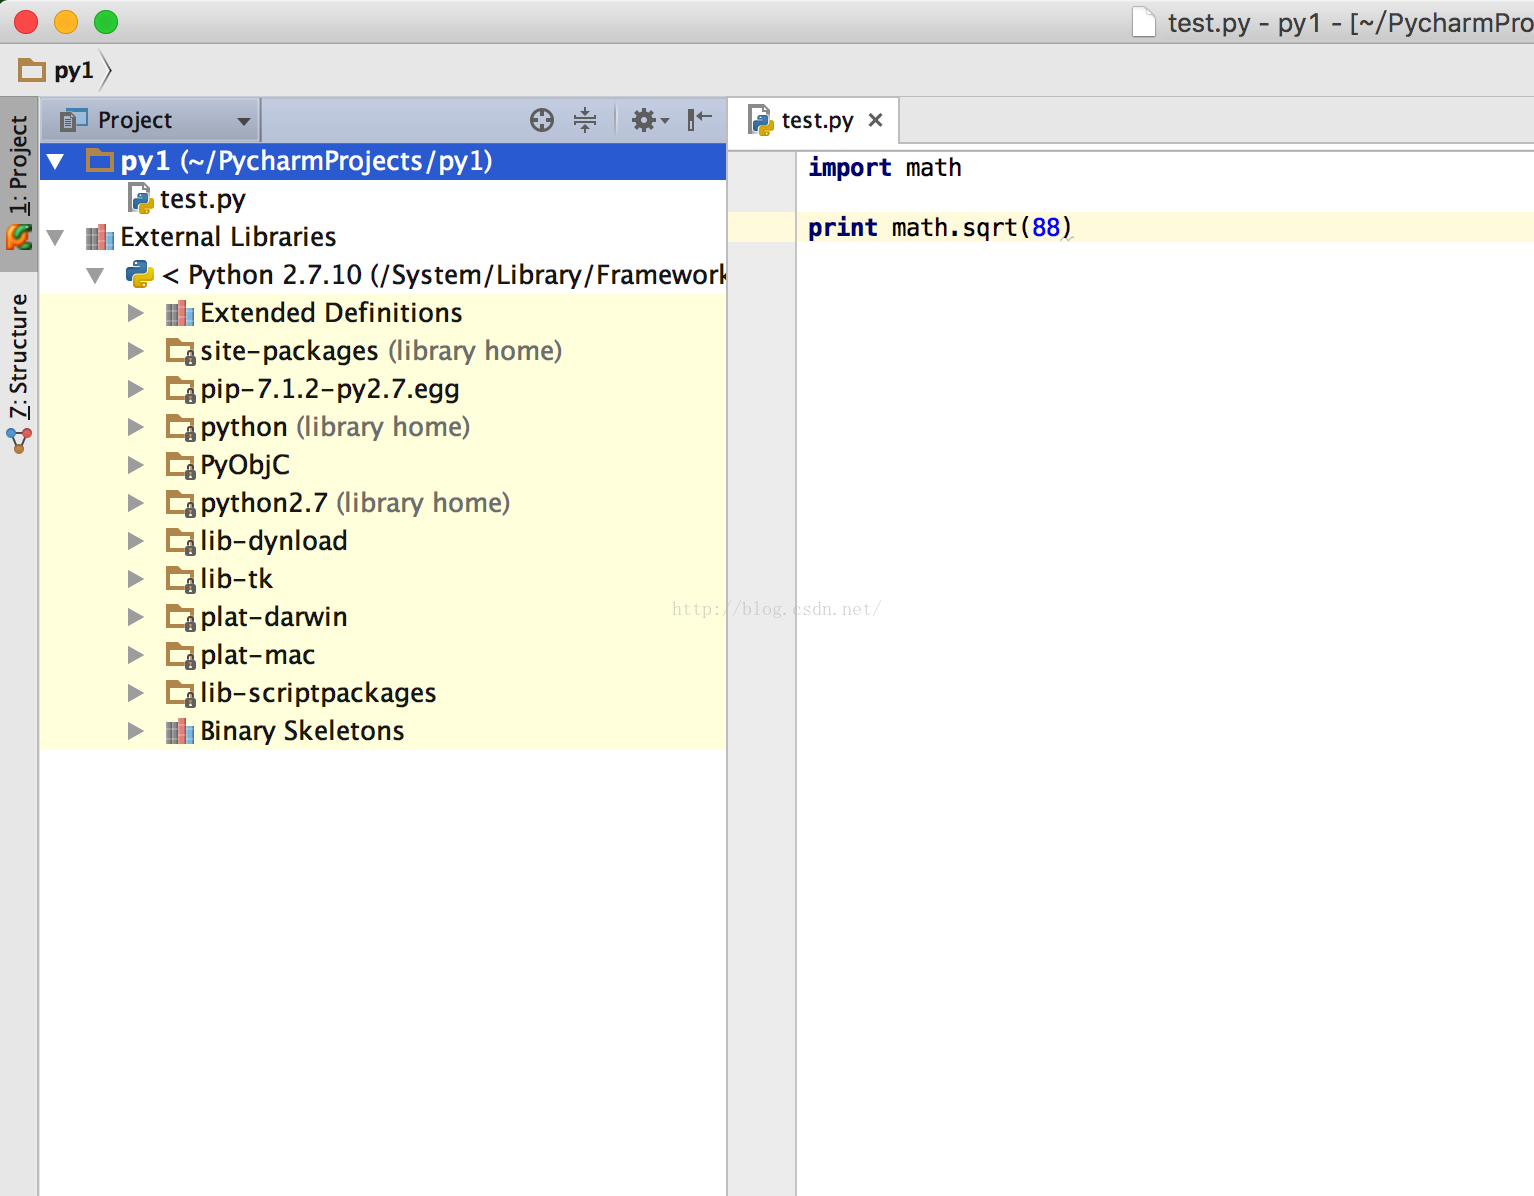Click the green macOS zoom window button

(x=105, y=22)
